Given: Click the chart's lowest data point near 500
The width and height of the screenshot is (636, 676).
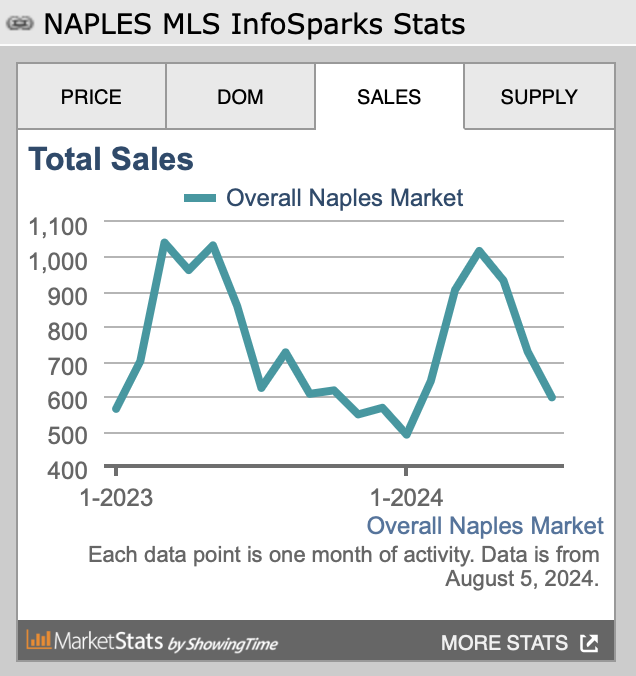Looking at the screenshot, I should pyautogui.click(x=407, y=434).
